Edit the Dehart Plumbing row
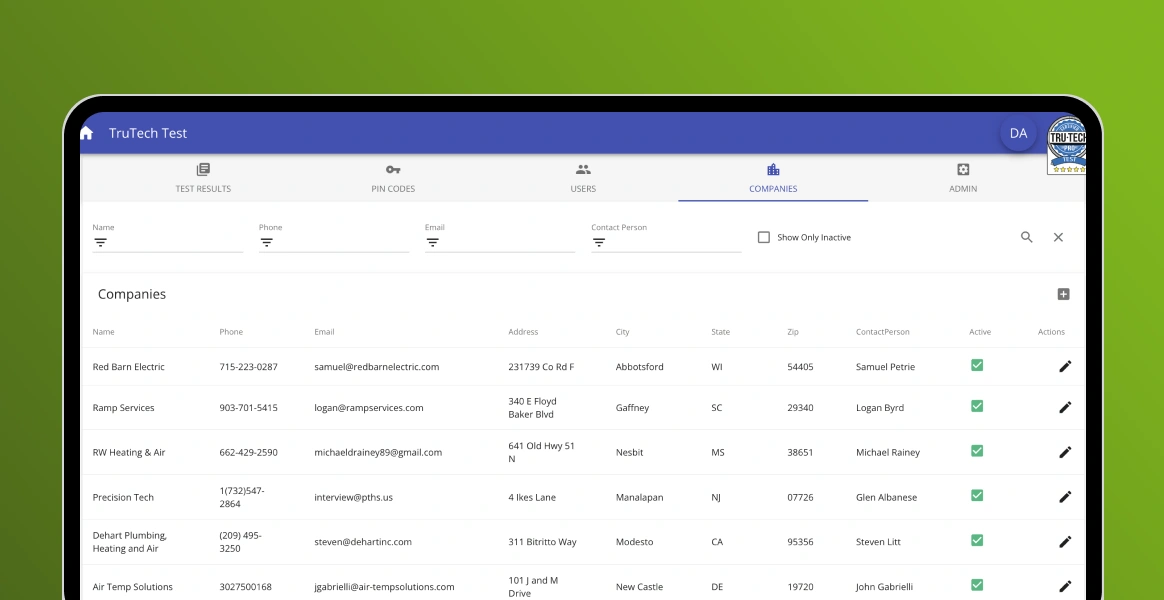1164x600 pixels. (x=1065, y=541)
